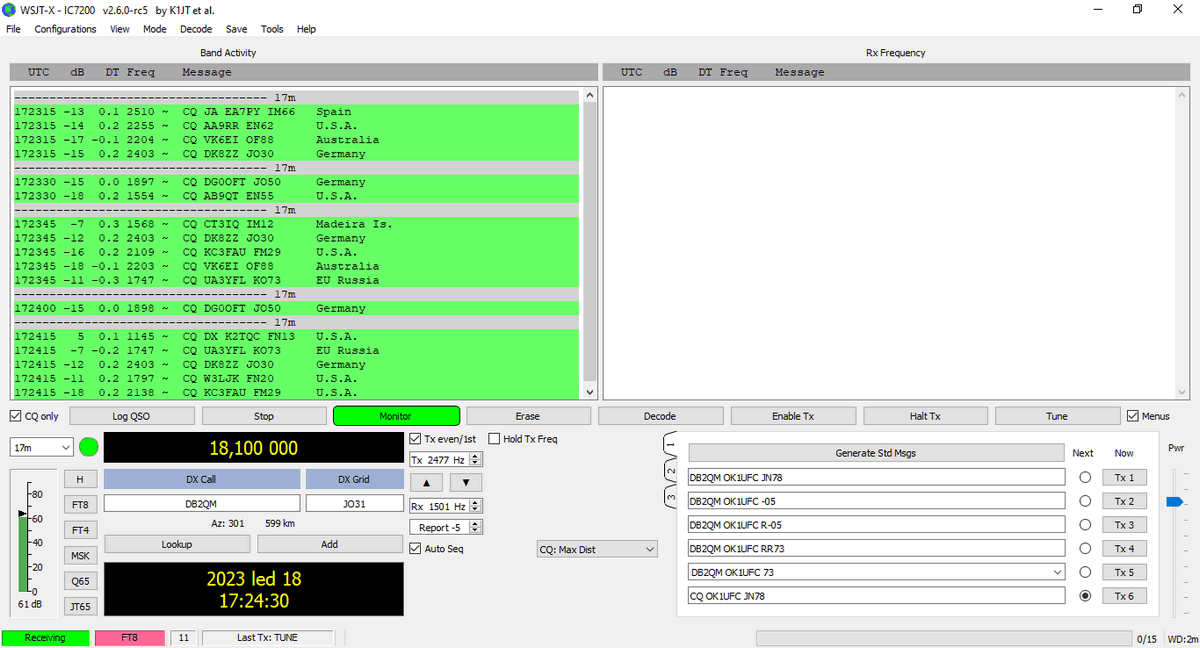Click the Enable Tx button
The image size is (1200, 648).
[792, 416]
